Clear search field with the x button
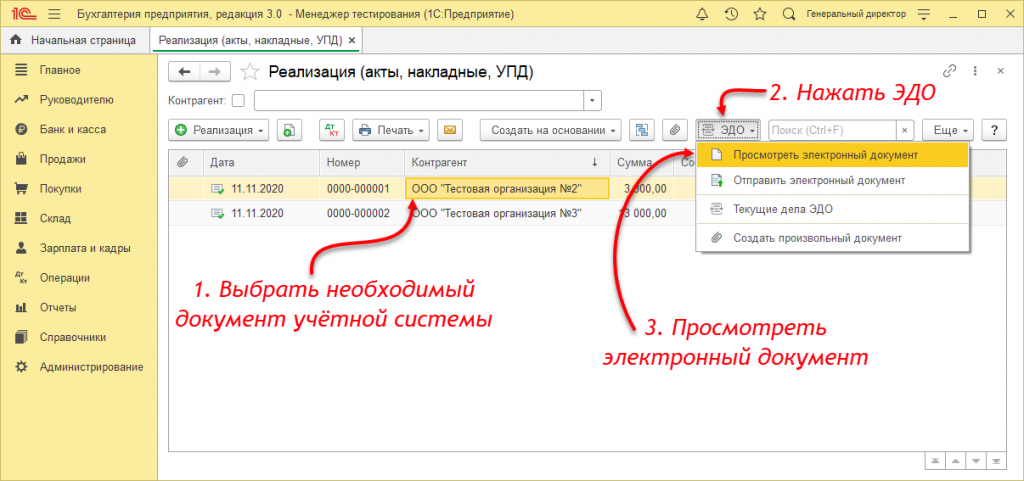 904,130
